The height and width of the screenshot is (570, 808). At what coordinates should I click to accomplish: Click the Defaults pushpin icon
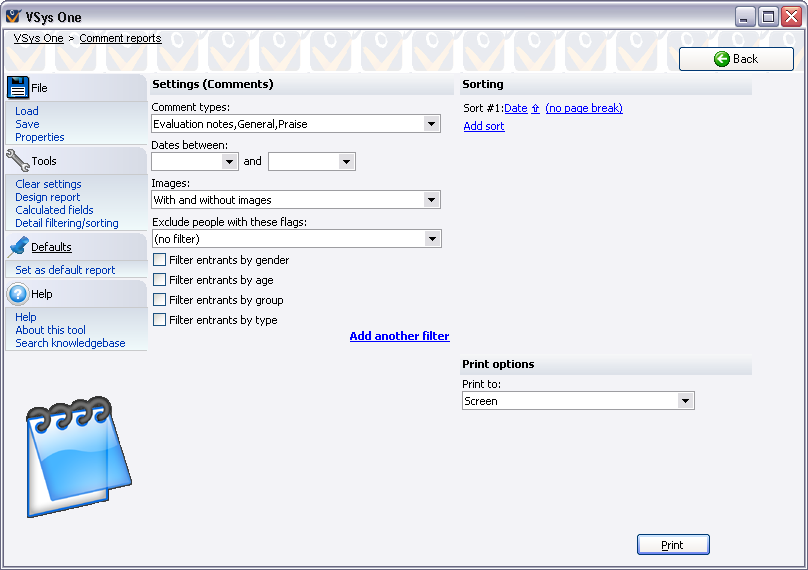click(x=19, y=246)
